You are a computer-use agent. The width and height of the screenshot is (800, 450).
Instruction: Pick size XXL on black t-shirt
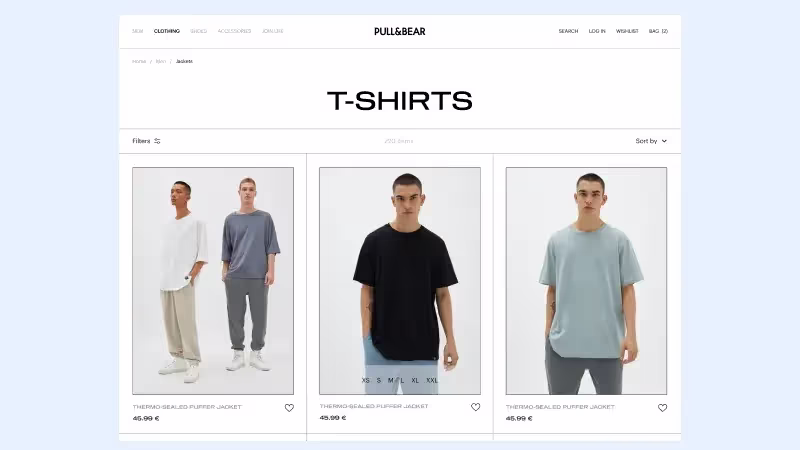pyautogui.click(x=432, y=380)
